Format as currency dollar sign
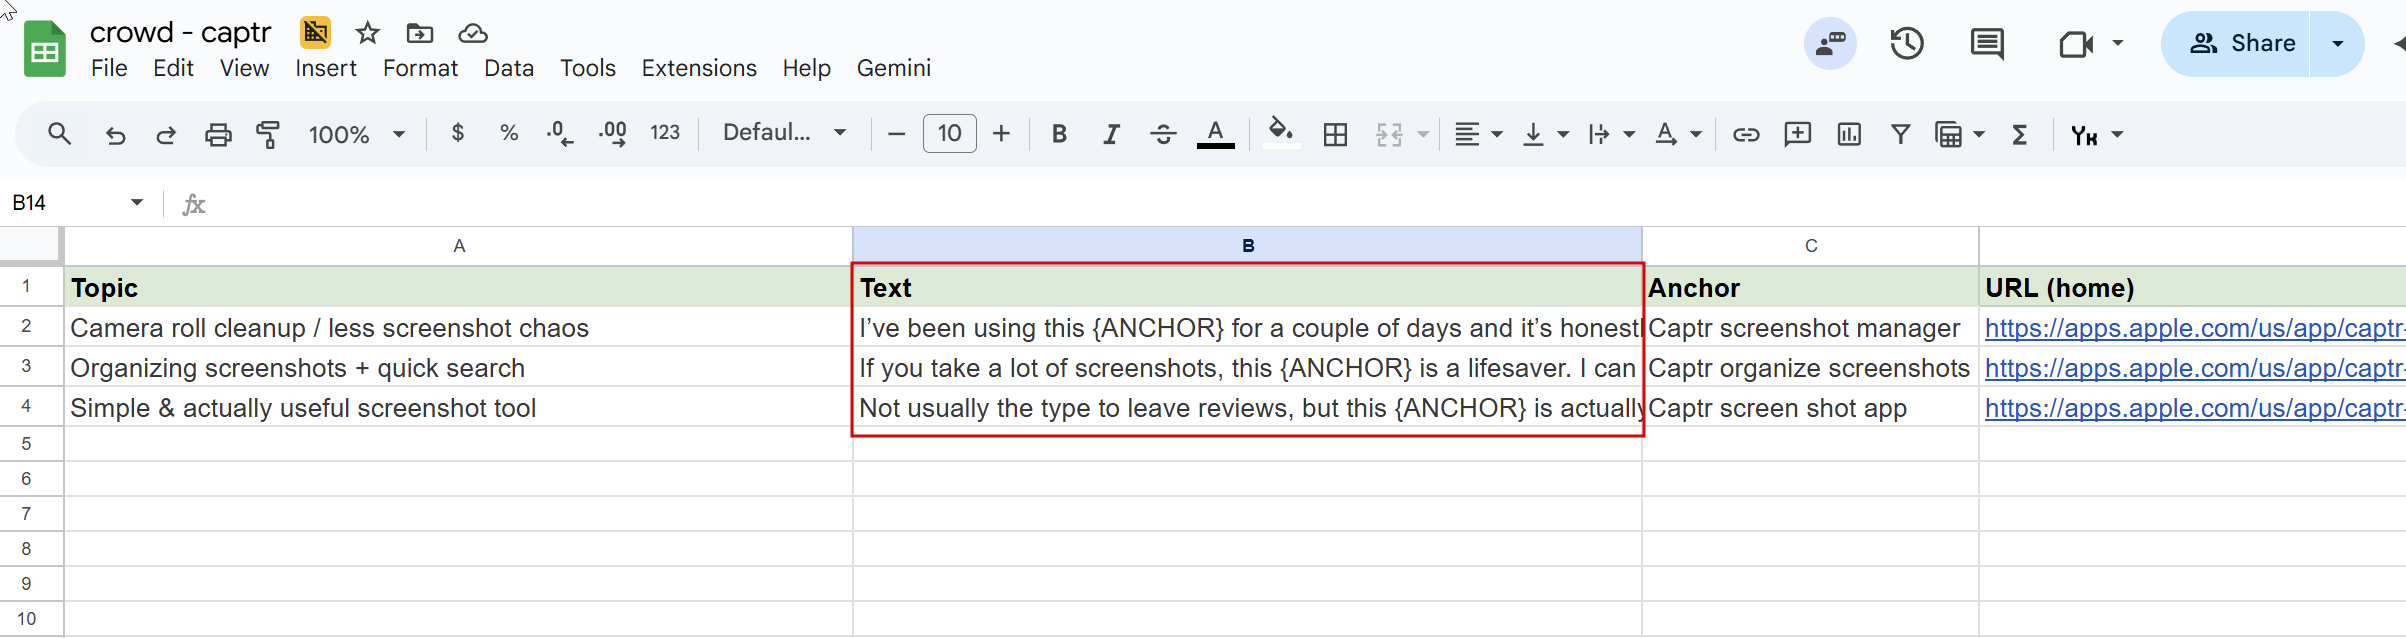This screenshot has height=638, width=2406. 457,133
